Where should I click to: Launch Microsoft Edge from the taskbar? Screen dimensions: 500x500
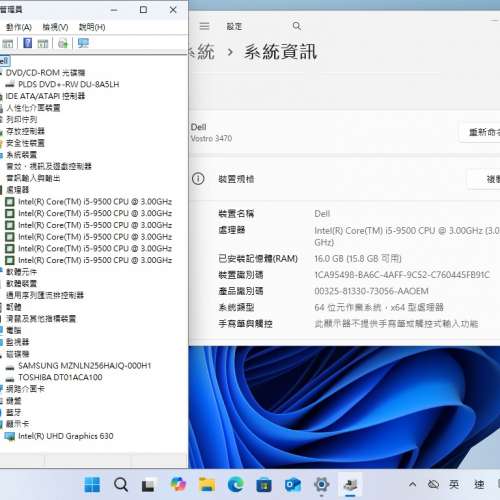click(235, 484)
